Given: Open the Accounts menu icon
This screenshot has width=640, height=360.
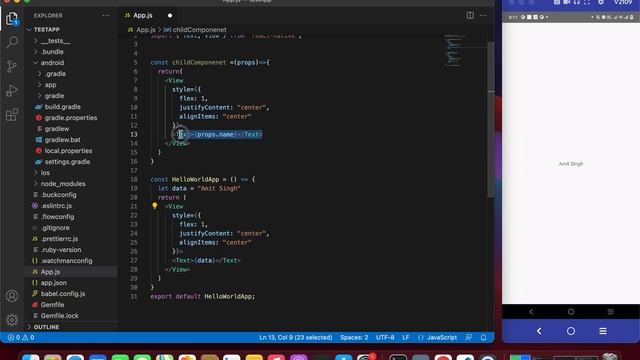Looking at the screenshot, I should click(12, 296).
